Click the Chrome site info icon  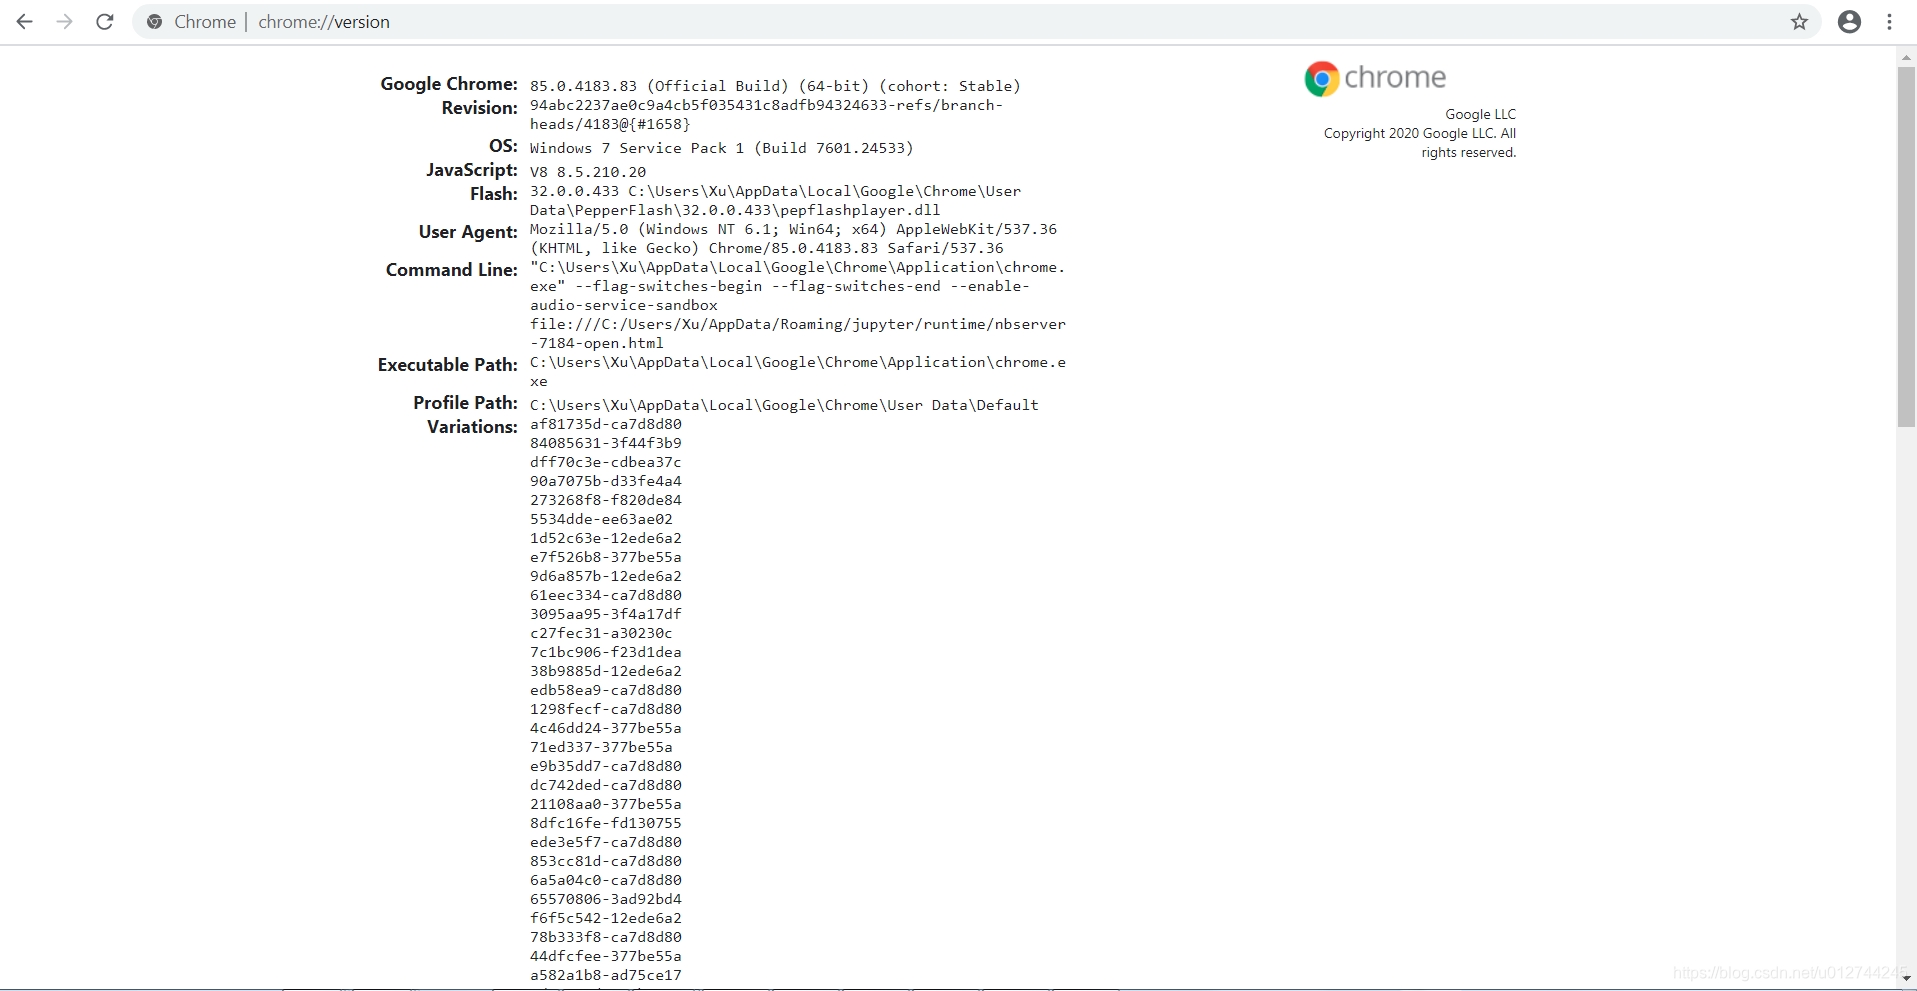click(155, 22)
